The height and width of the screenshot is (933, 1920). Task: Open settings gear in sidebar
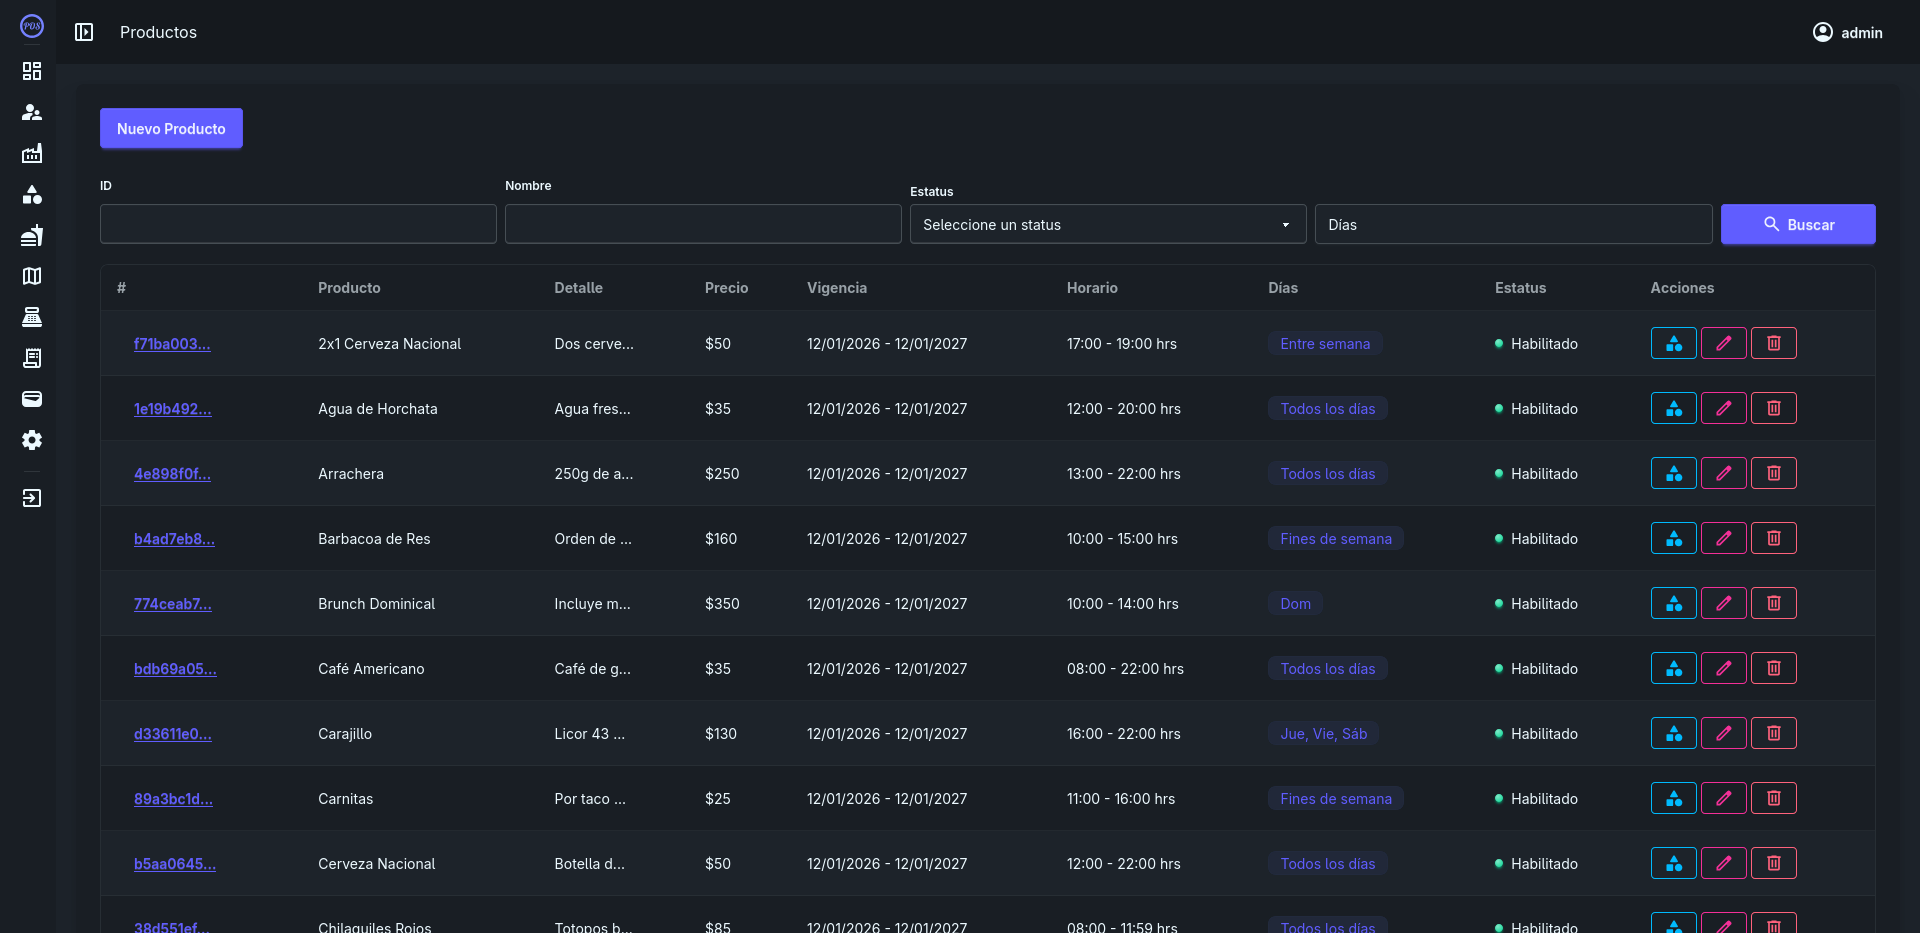point(32,440)
